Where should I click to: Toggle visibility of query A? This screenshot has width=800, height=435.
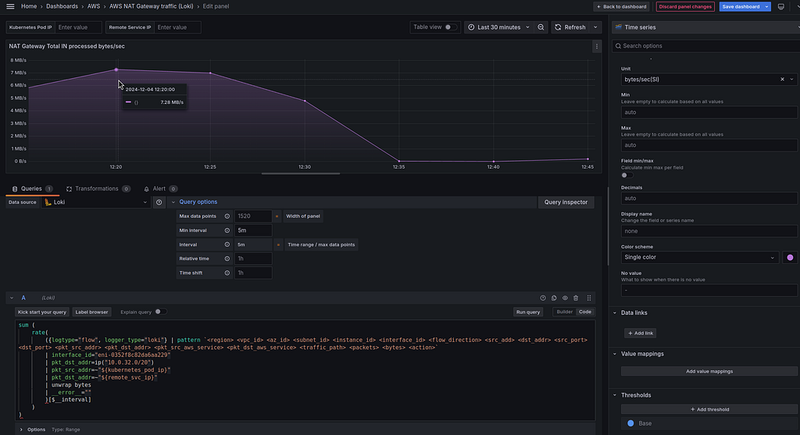[x=565, y=298]
